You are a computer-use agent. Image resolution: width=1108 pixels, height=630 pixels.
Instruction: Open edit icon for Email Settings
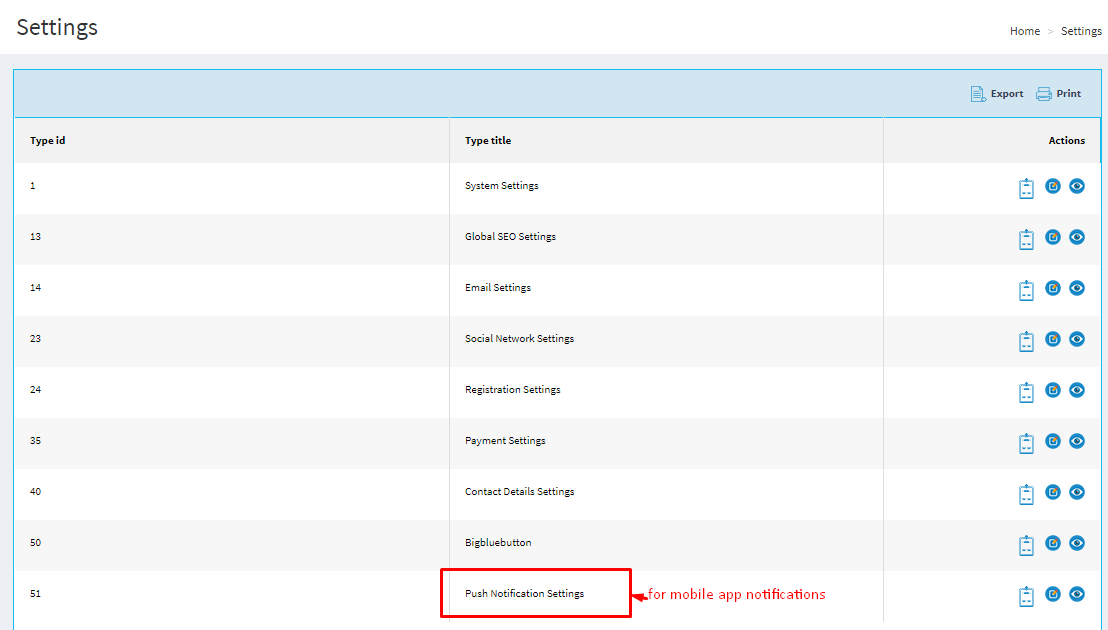[x=1053, y=288]
